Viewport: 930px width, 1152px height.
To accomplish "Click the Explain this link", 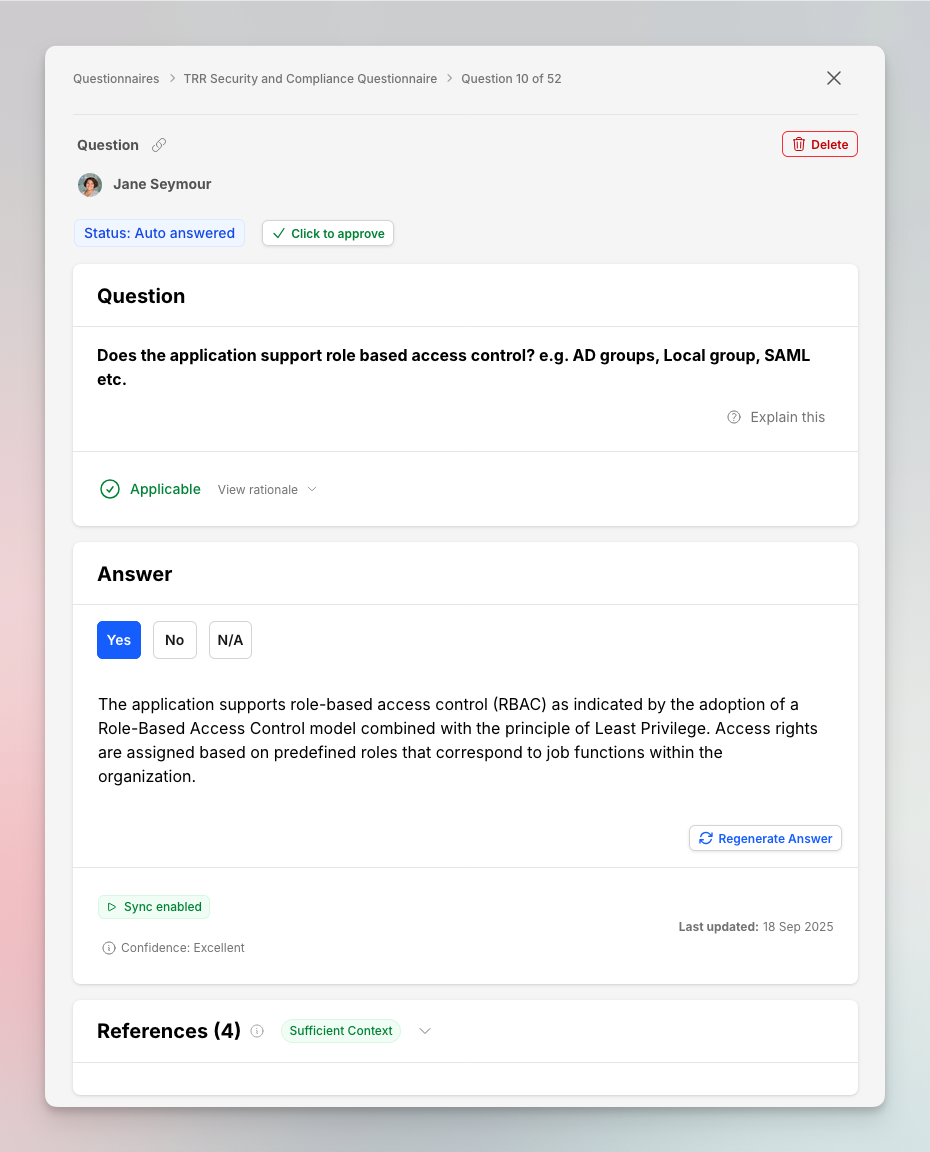I will tap(787, 417).
